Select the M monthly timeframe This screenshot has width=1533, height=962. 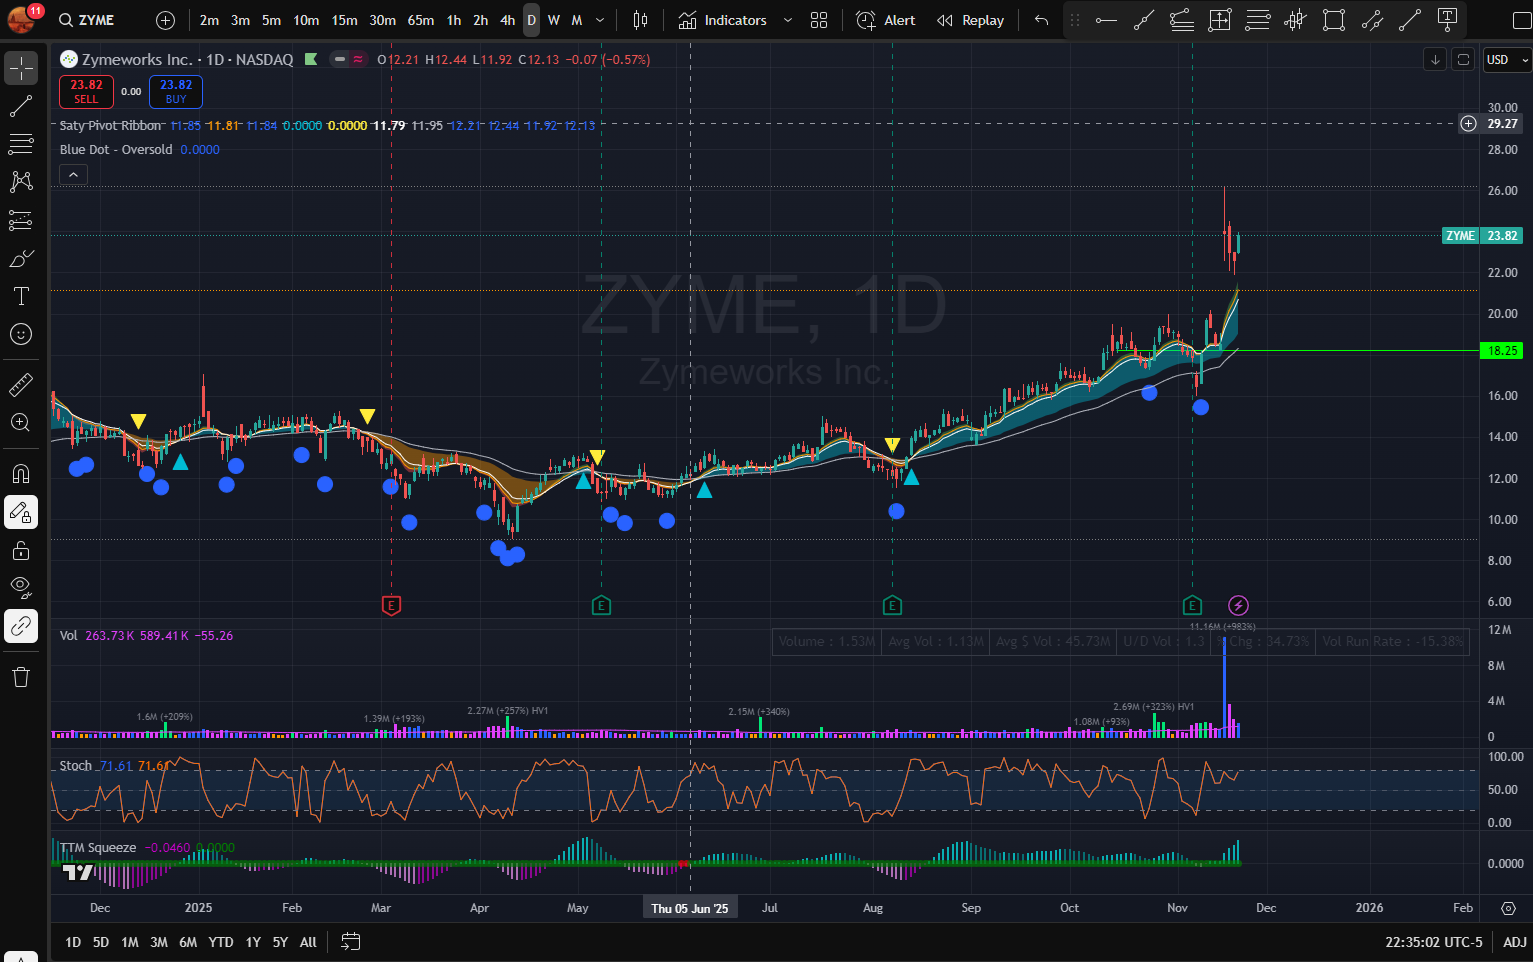pyautogui.click(x=577, y=20)
